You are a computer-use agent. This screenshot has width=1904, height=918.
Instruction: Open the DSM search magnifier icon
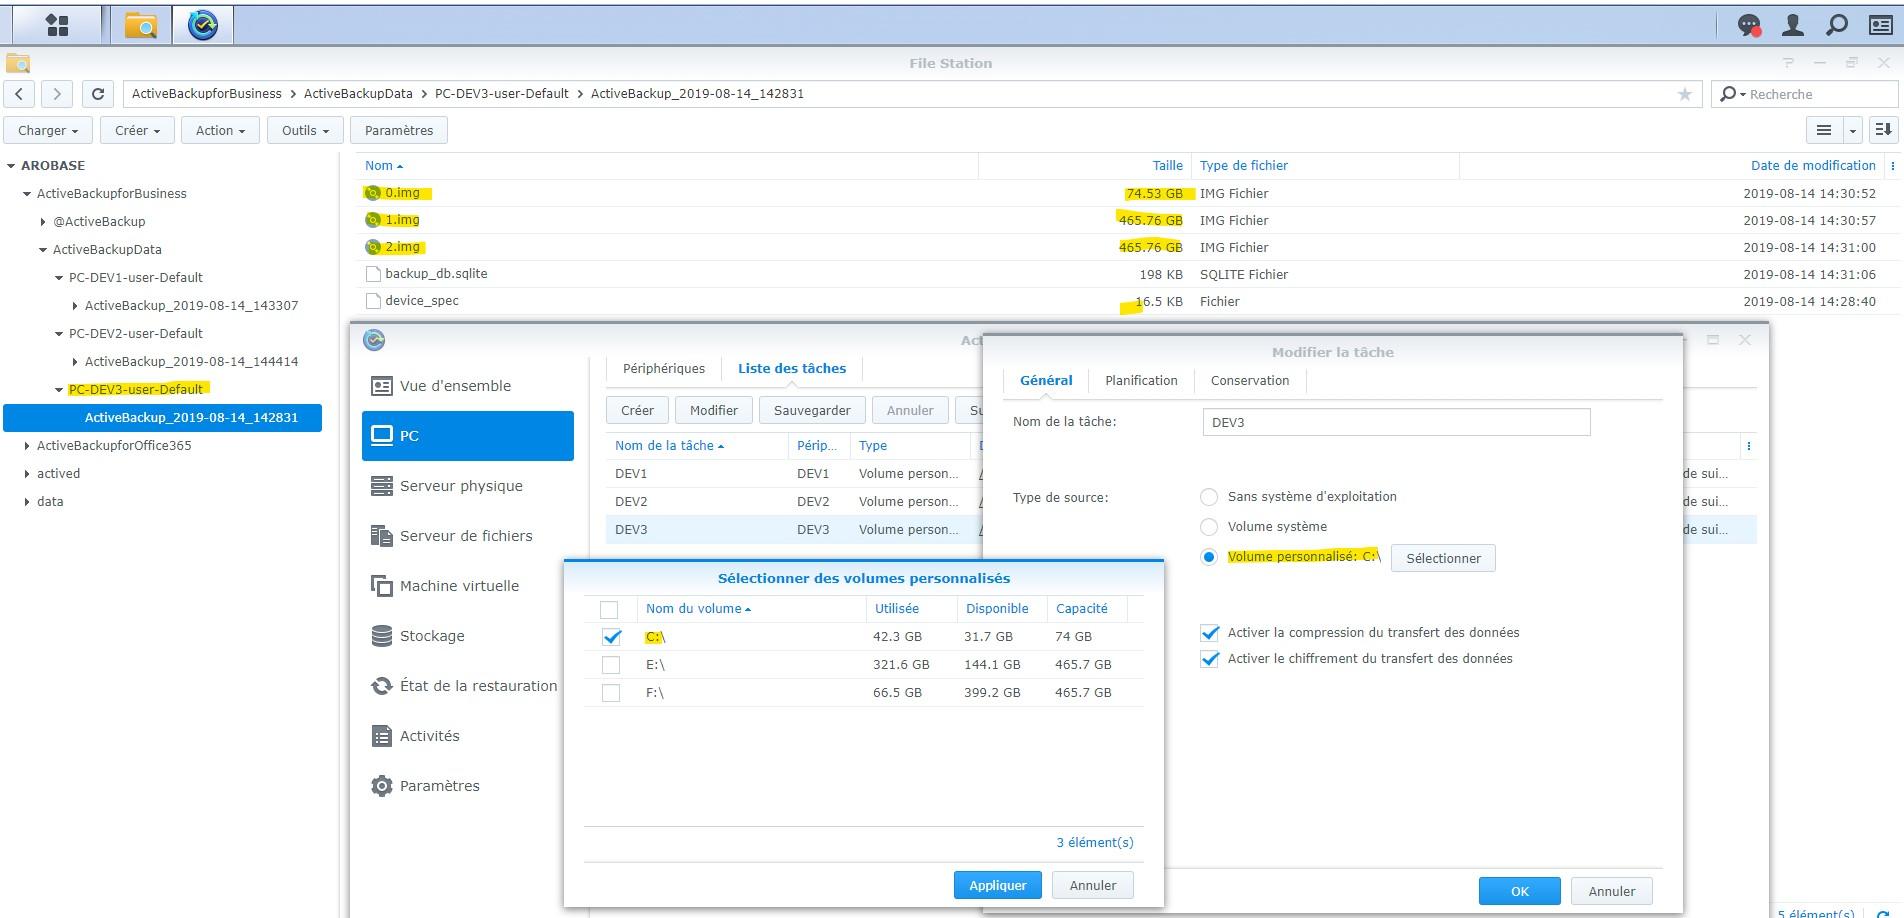[1836, 25]
